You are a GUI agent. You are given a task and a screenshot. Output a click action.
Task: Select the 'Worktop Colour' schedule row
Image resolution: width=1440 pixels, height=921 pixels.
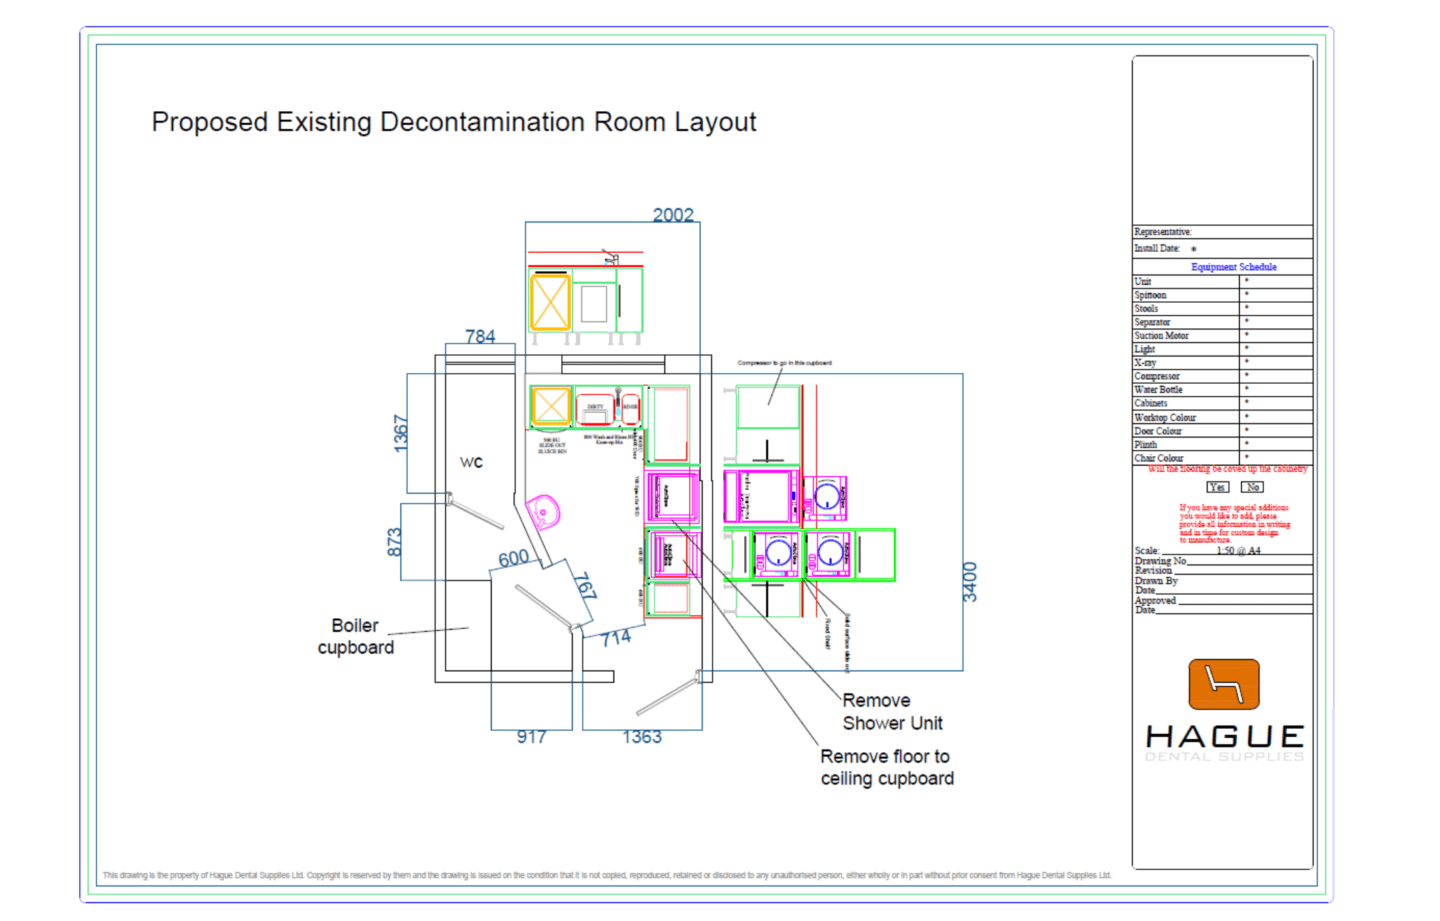(1223, 417)
